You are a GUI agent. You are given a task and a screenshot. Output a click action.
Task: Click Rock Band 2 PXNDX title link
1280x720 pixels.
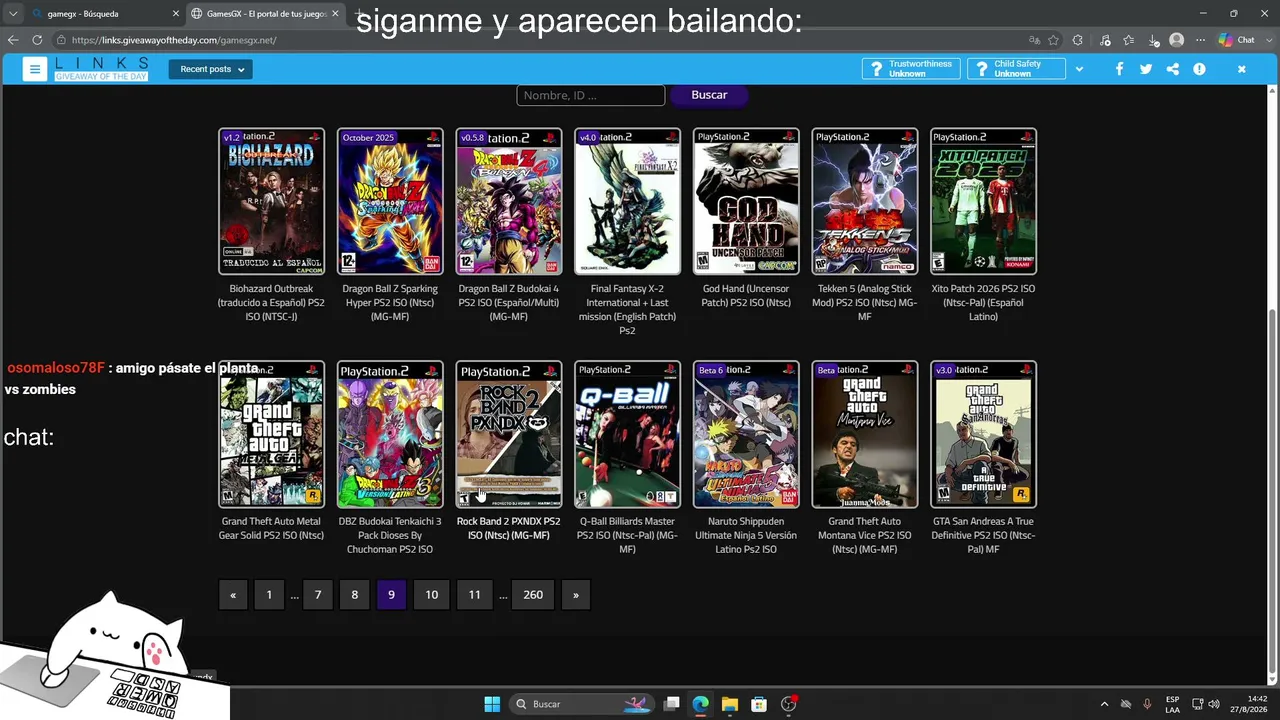[x=509, y=528]
